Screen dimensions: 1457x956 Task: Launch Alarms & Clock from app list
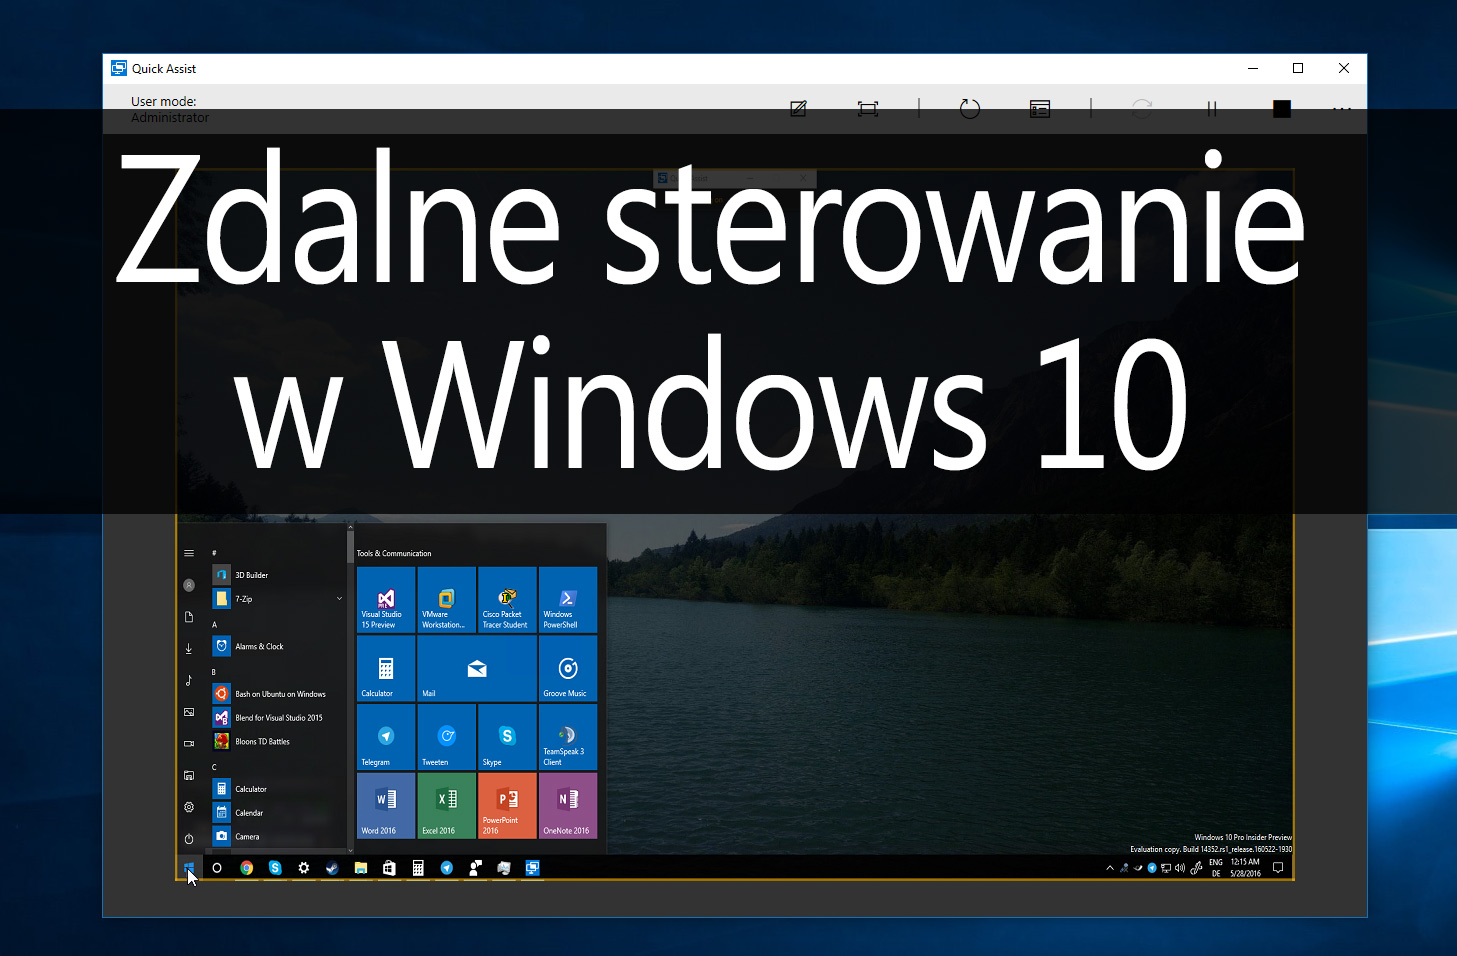tap(277, 646)
